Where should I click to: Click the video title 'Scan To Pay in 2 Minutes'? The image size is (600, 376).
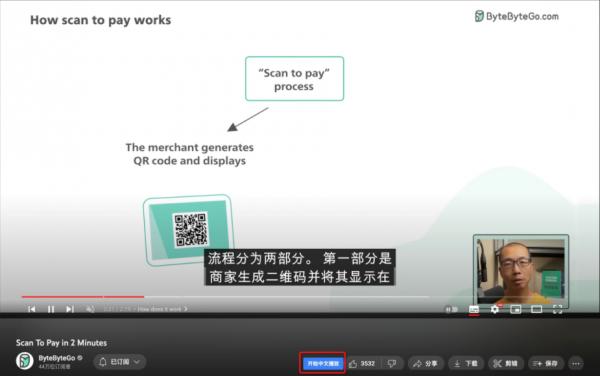coord(61,343)
